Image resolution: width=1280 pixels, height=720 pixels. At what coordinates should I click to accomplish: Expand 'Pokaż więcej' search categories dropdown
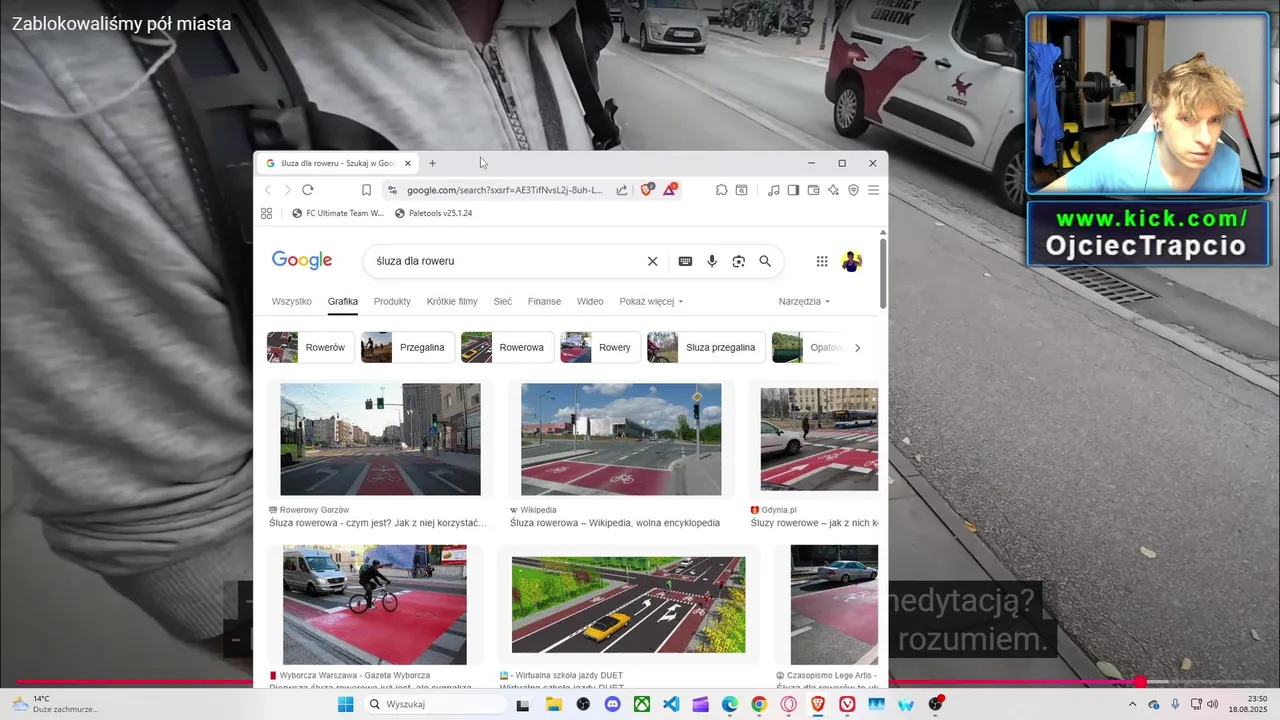(651, 301)
